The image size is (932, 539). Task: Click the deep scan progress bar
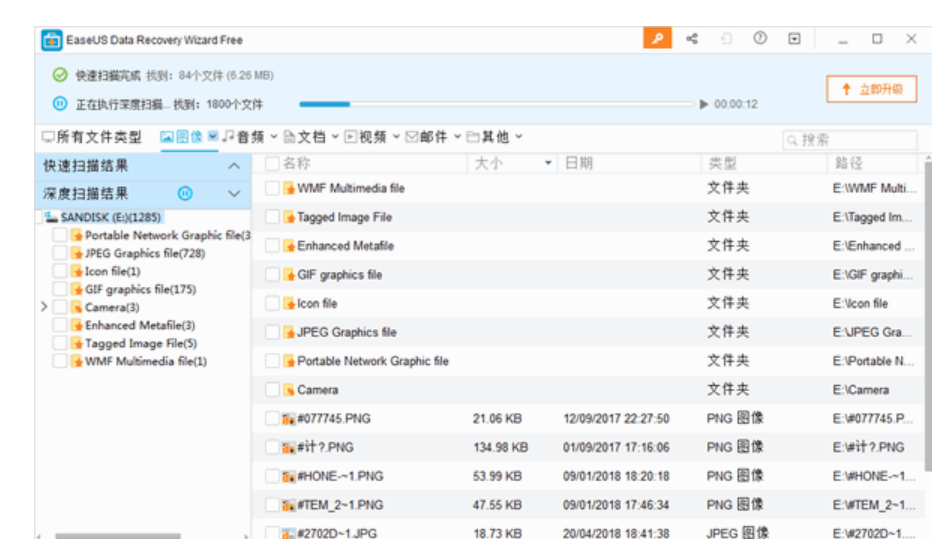(x=496, y=104)
